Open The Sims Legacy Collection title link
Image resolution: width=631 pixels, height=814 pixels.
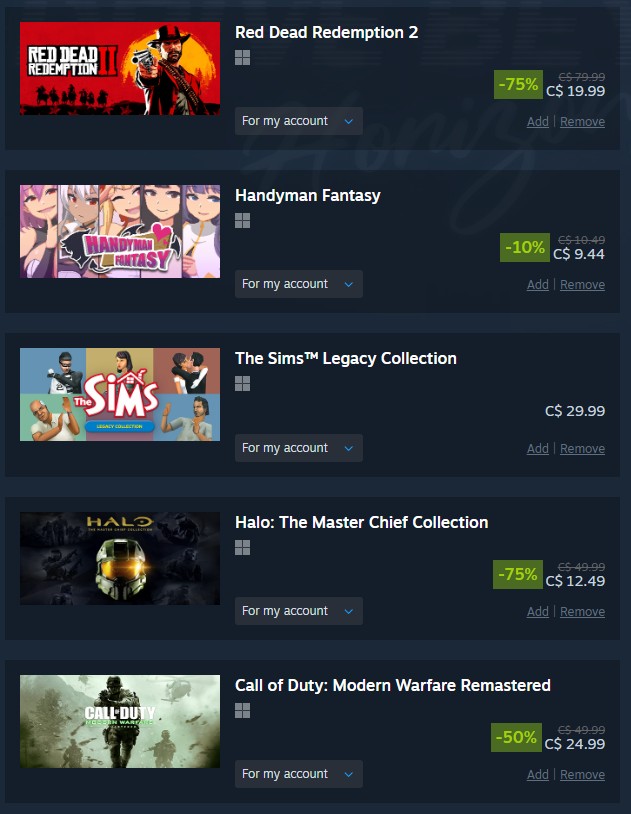click(346, 358)
